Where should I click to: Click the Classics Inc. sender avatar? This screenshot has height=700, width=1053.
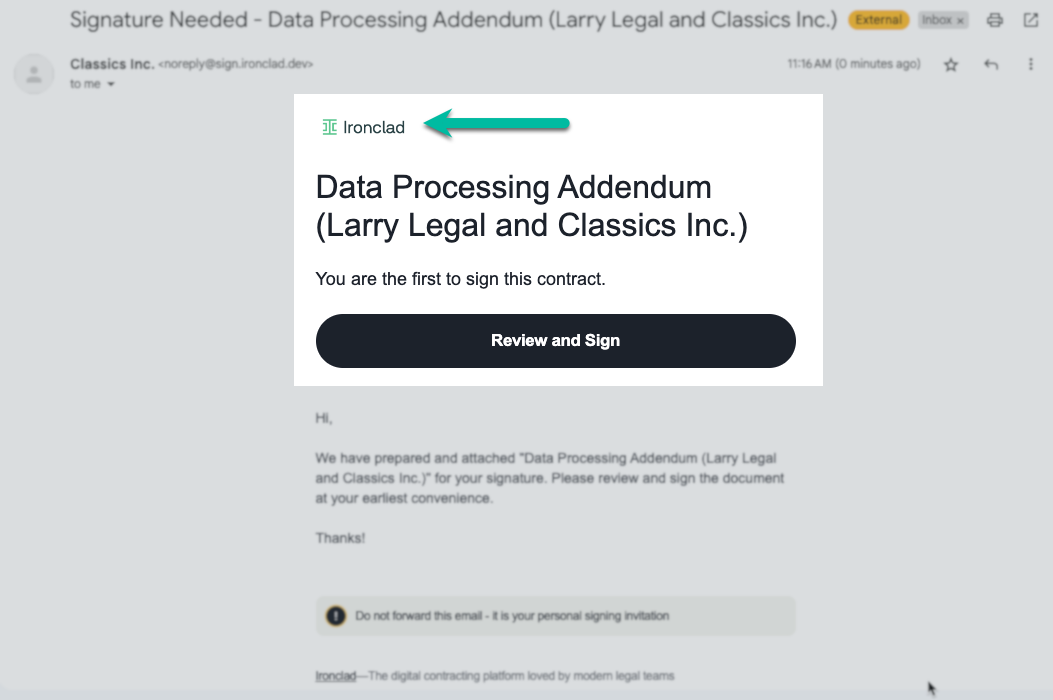[x=34, y=74]
